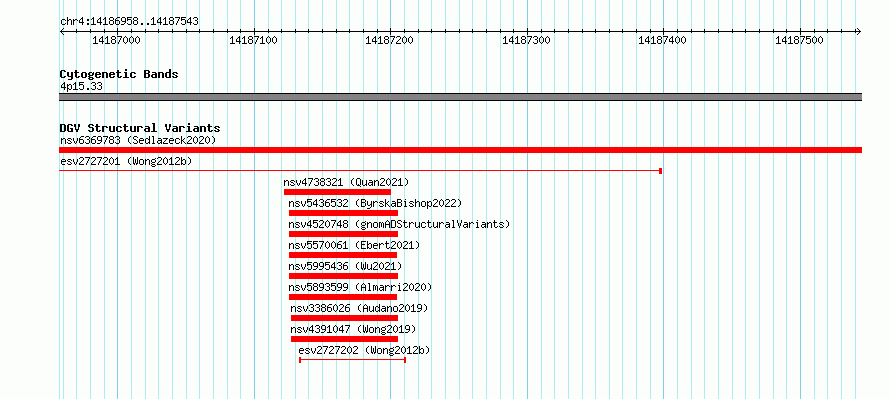Click nsv5436532 (ByrskaBishop2022) label
Image resolution: width=890 pixels, height=399 pixels.
[375, 203]
